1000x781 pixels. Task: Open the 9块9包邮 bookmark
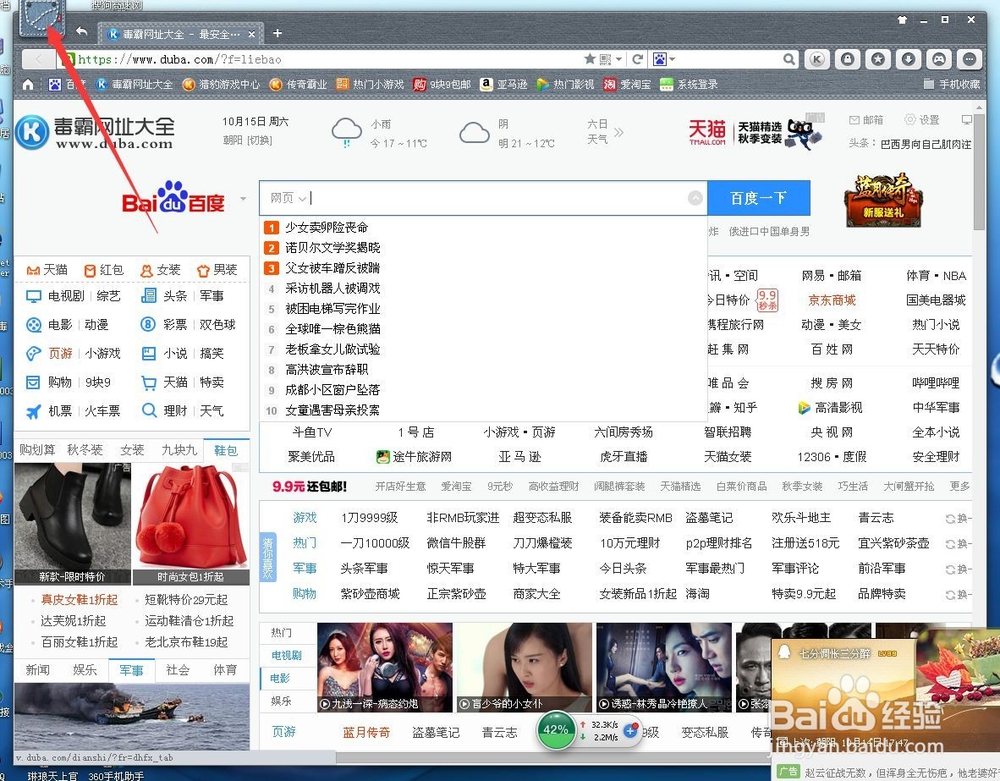point(441,84)
